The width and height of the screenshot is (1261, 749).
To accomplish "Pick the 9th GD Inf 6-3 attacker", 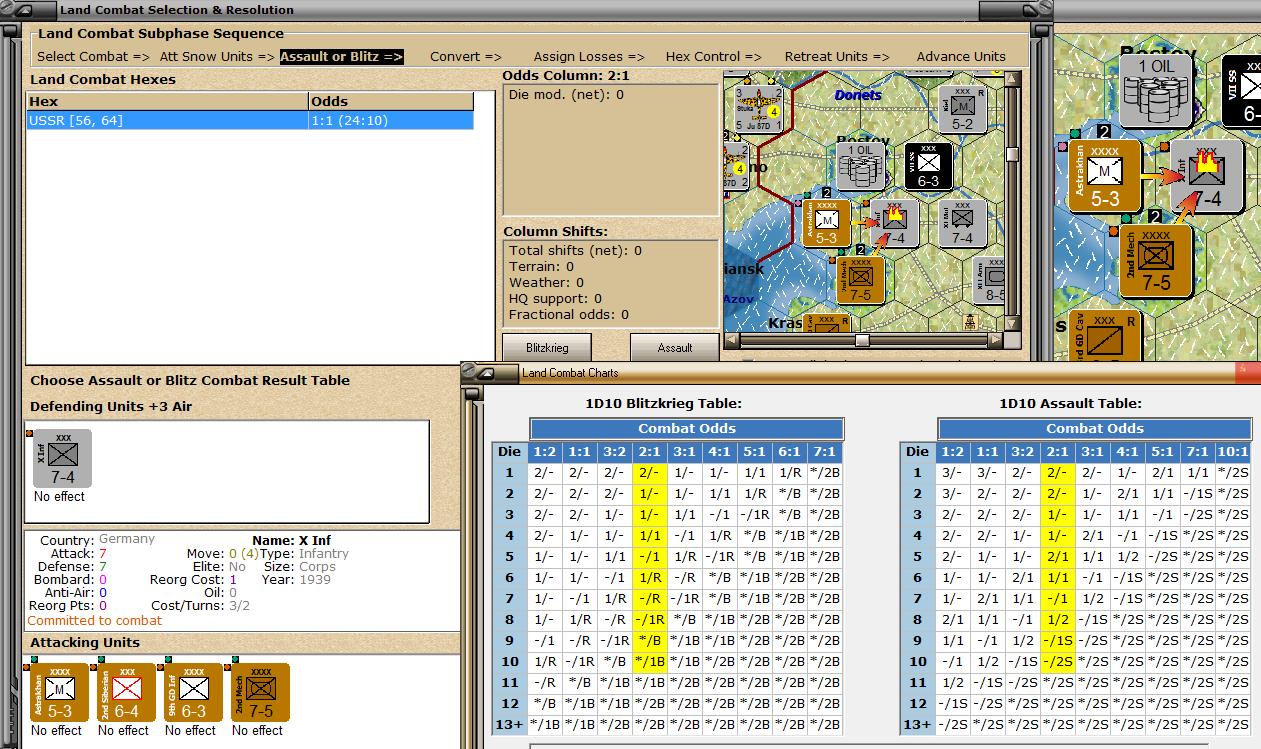I will tap(193, 693).
